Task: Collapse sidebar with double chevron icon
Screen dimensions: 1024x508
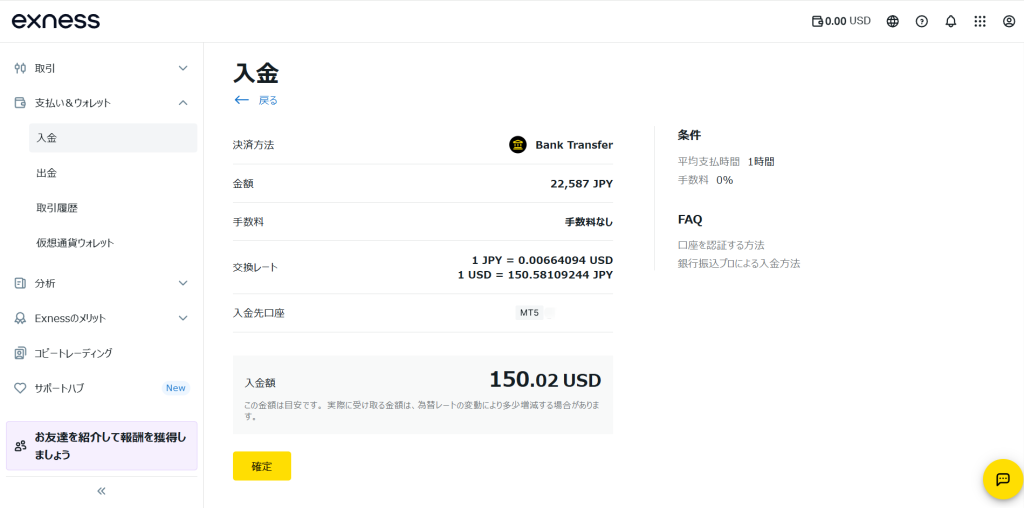Action: point(101,491)
